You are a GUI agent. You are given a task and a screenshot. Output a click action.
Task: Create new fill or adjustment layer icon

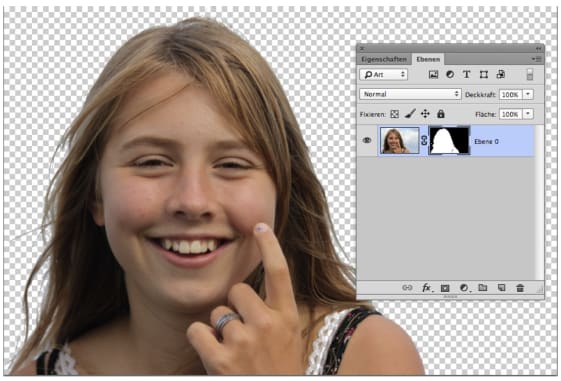pyautogui.click(x=464, y=288)
